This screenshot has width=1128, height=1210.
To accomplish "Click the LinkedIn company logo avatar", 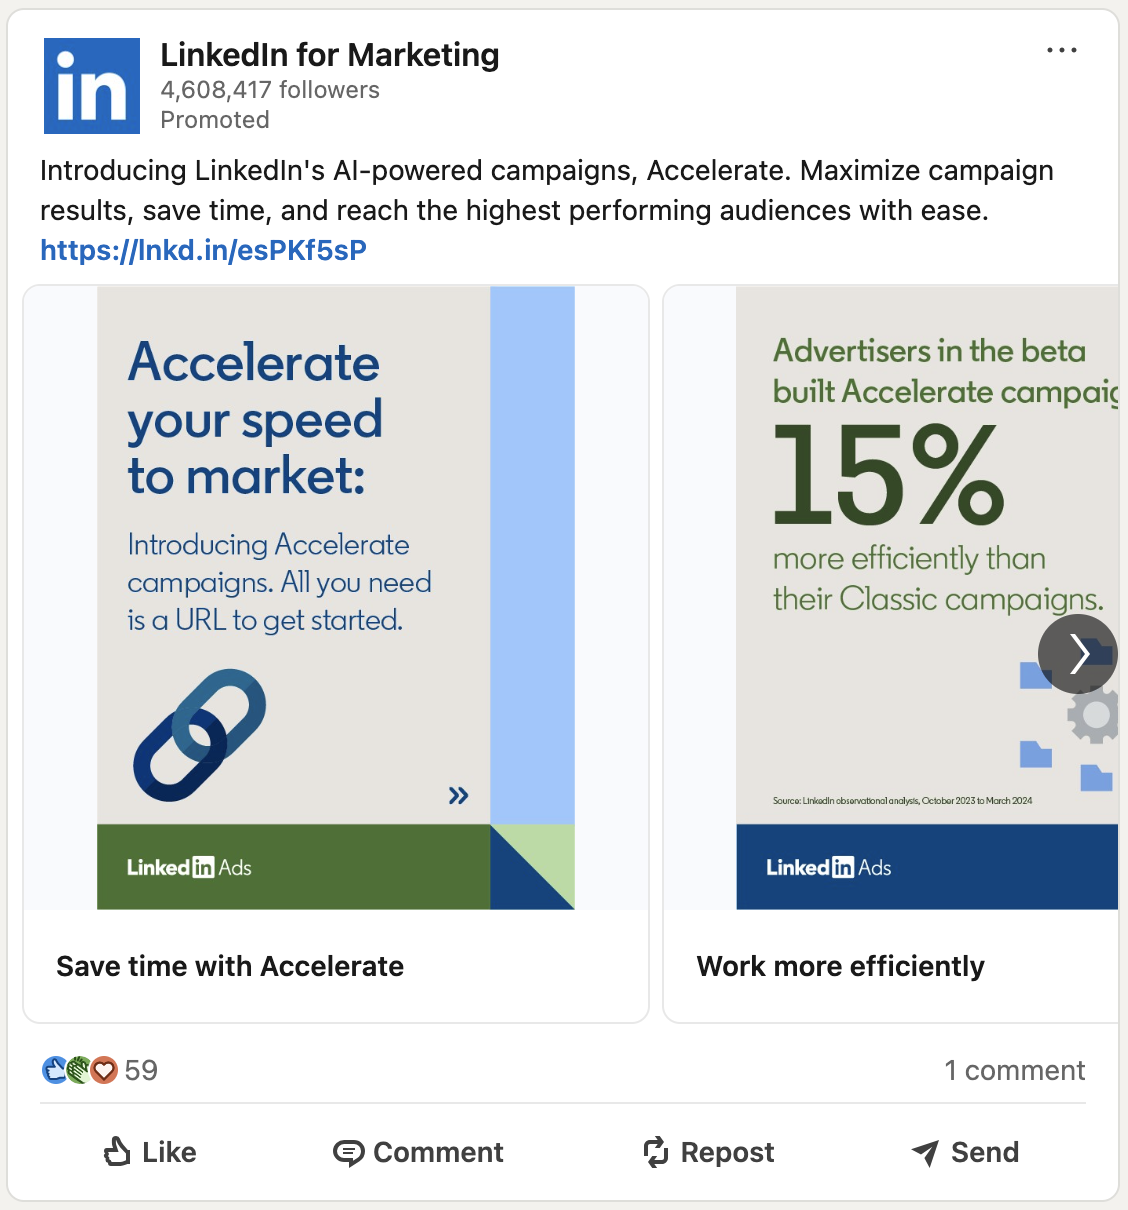I will pyautogui.click(x=91, y=85).
